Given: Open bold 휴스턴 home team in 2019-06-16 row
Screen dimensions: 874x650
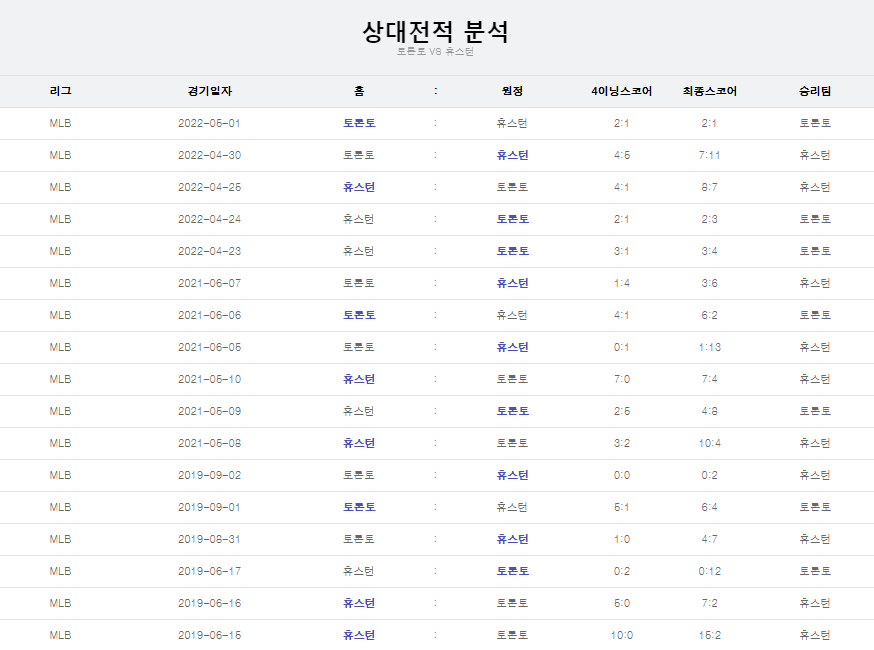Looking at the screenshot, I should [x=359, y=603].
